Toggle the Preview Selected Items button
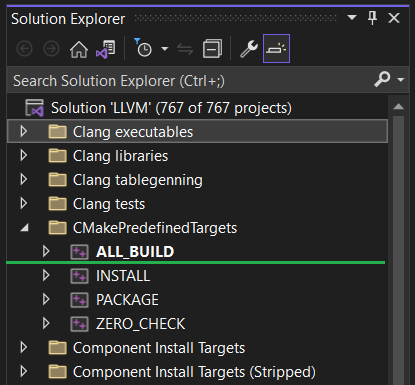The image size is (415, 385). click(x=276, y=49)
